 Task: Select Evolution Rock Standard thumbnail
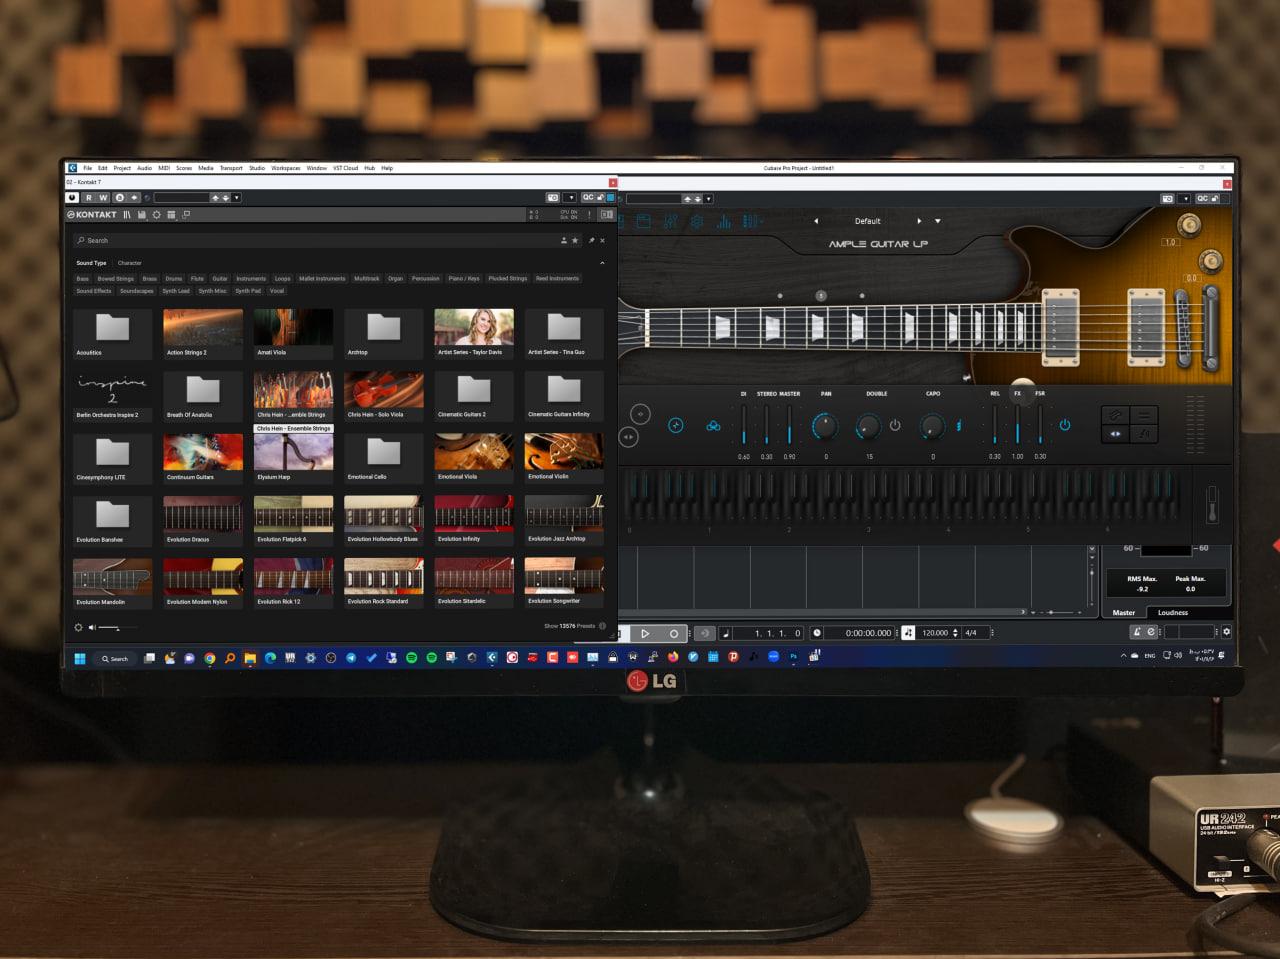383,583
